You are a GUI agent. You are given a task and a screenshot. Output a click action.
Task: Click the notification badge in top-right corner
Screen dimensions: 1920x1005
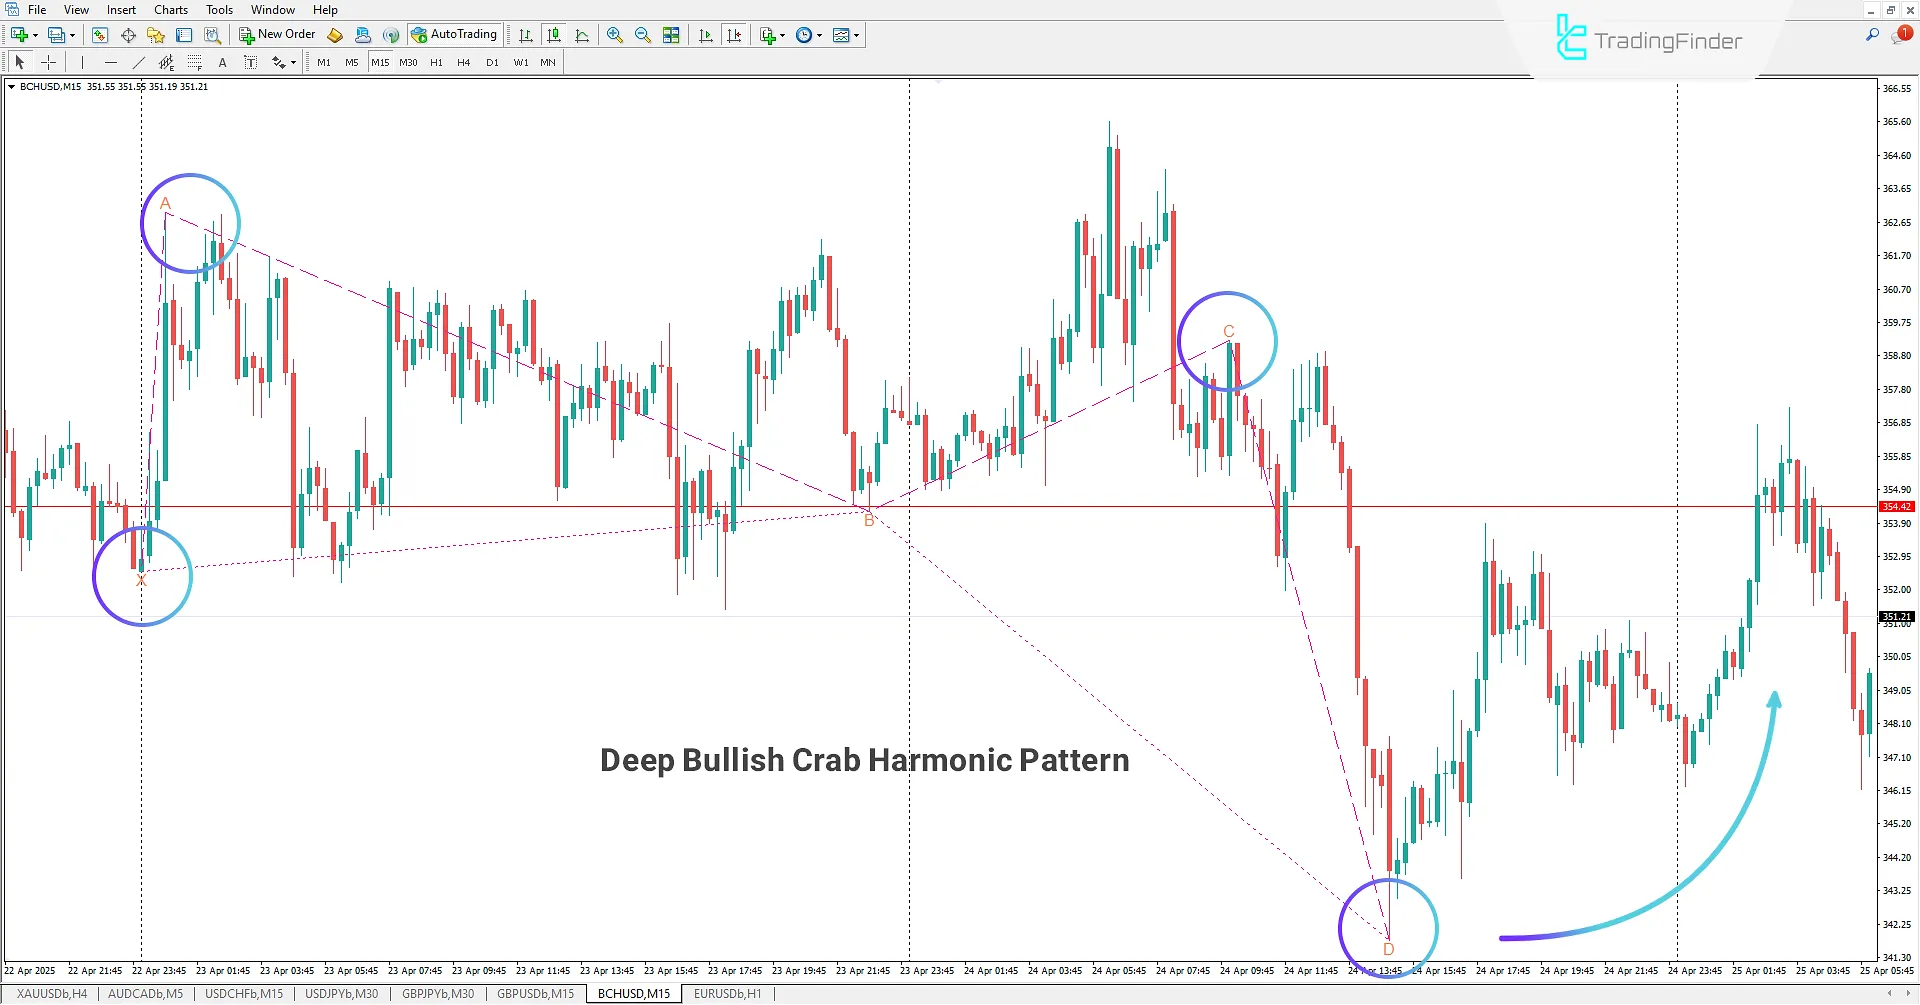pos(1905,33)
